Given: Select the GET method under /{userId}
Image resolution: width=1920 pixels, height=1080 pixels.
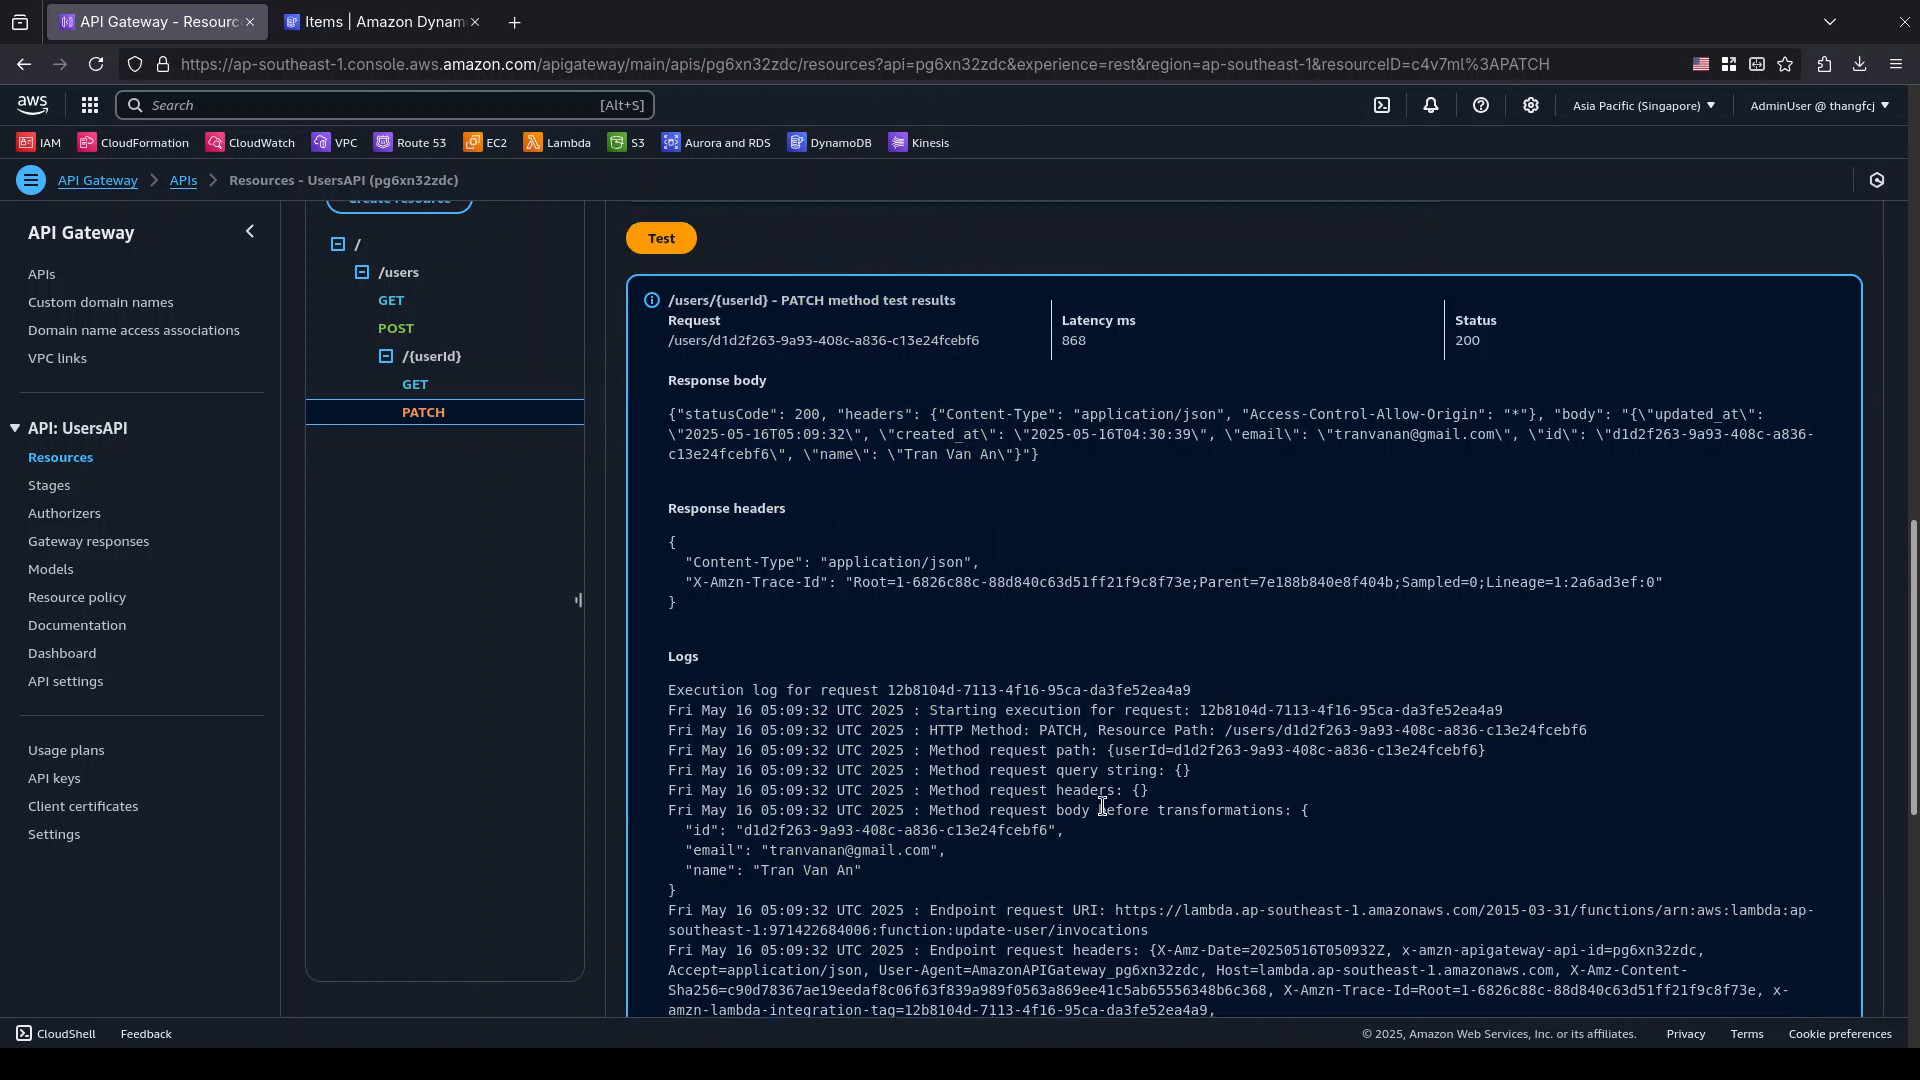Looking at the screenshot, I should (x=415, y=384).
